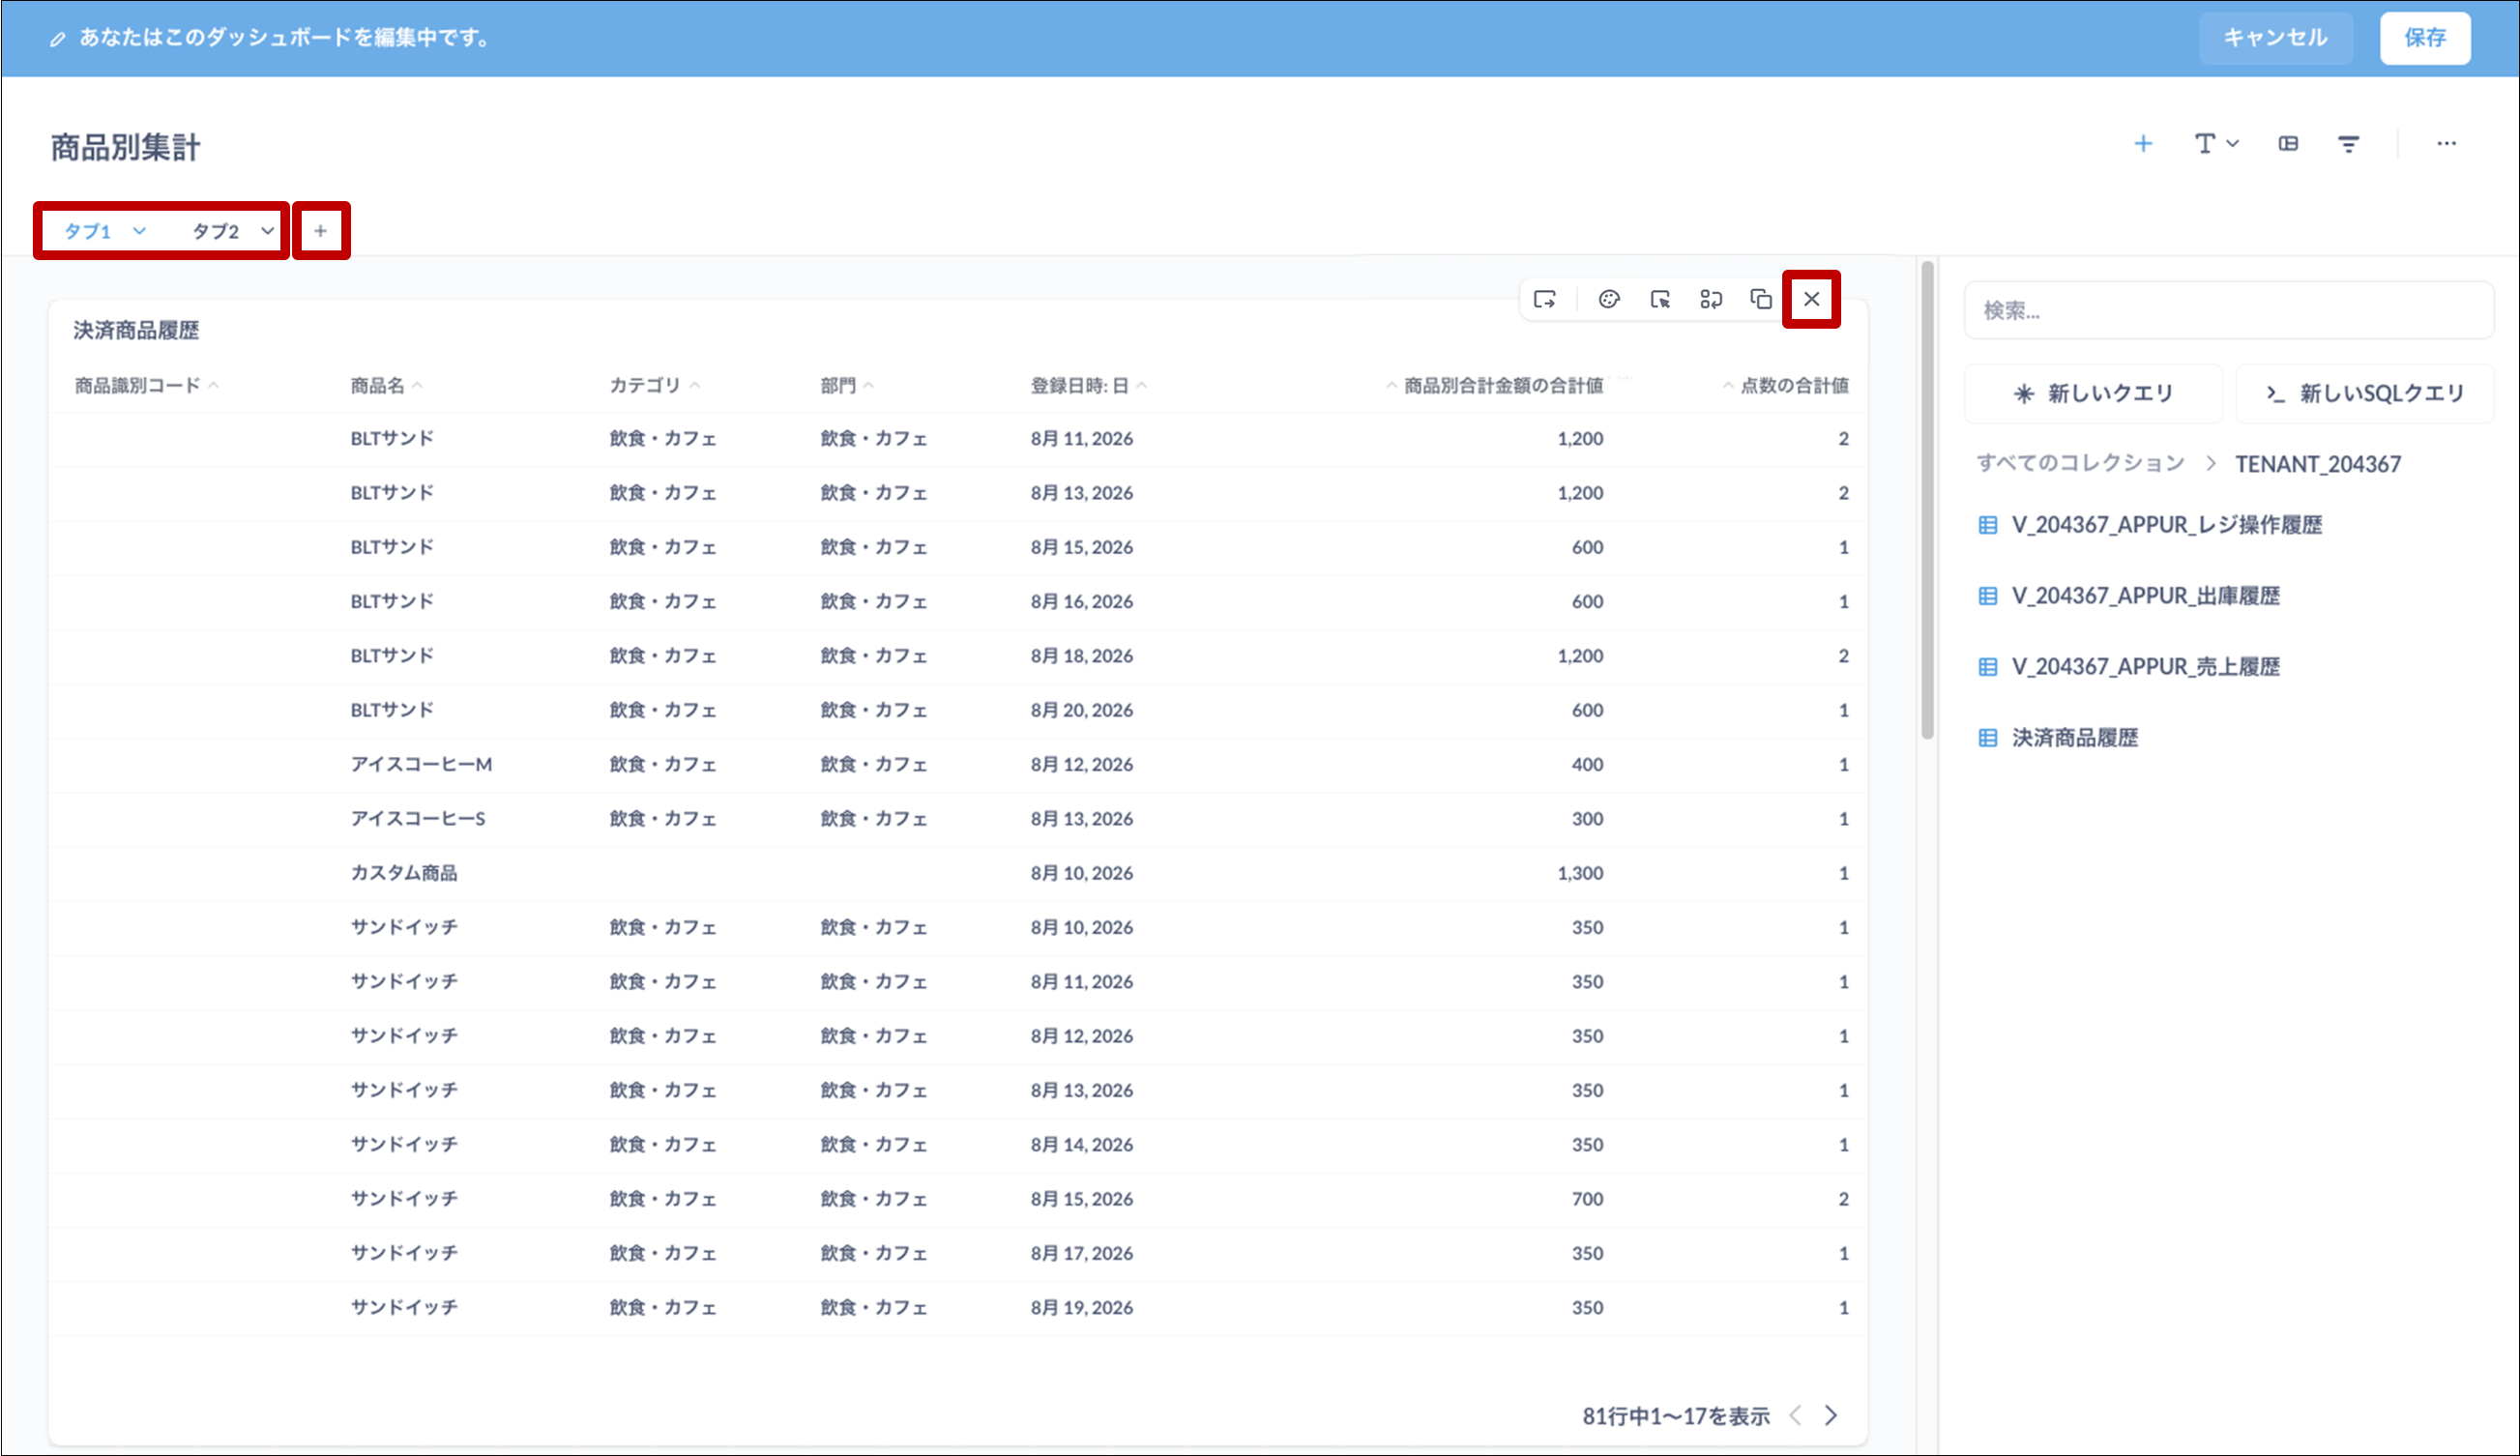Screen dimensions: 2520x1456
Task: Click the 決済商品履歴 card title
Action: pyautogui.click(x=136, y=330)
